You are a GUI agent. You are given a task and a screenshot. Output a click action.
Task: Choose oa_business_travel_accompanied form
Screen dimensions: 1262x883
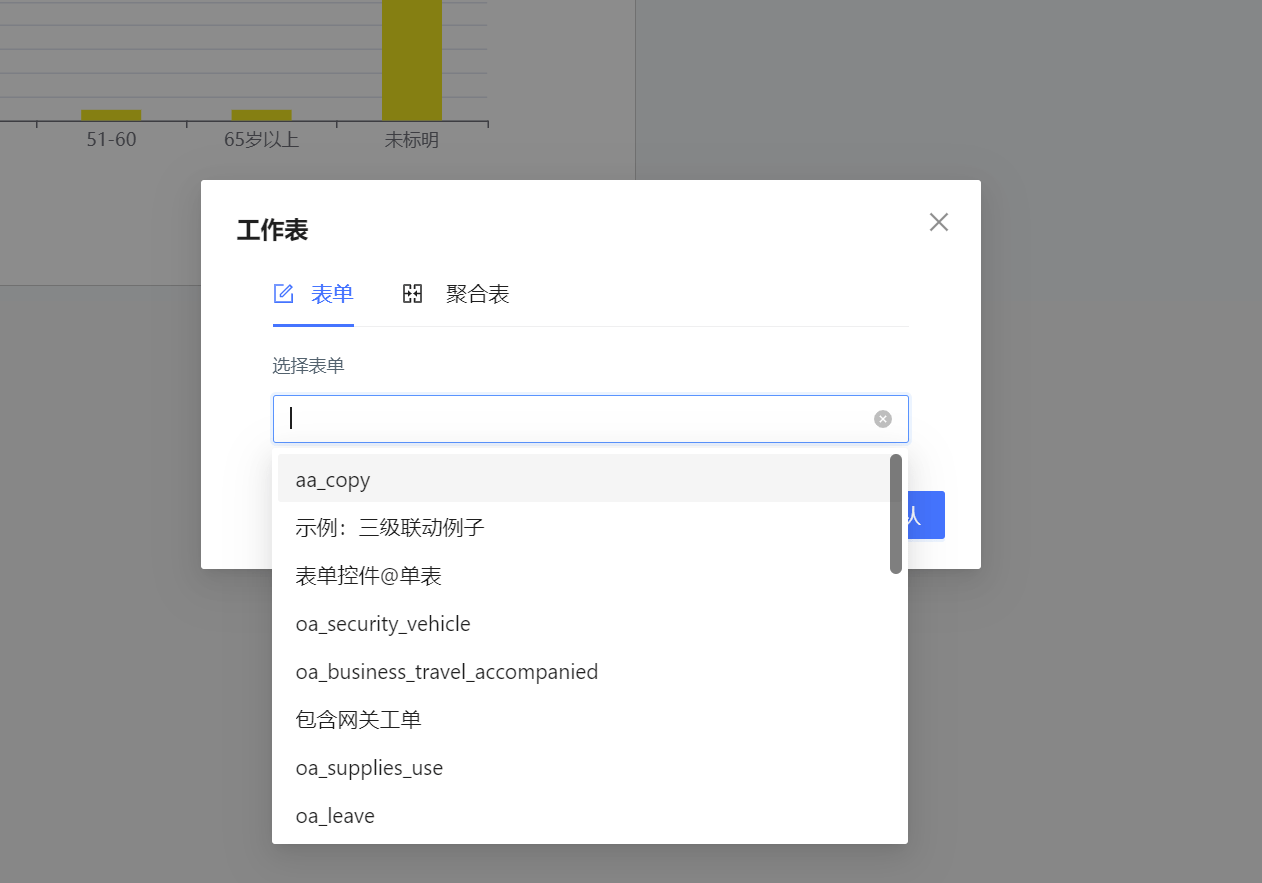[447, 672]
